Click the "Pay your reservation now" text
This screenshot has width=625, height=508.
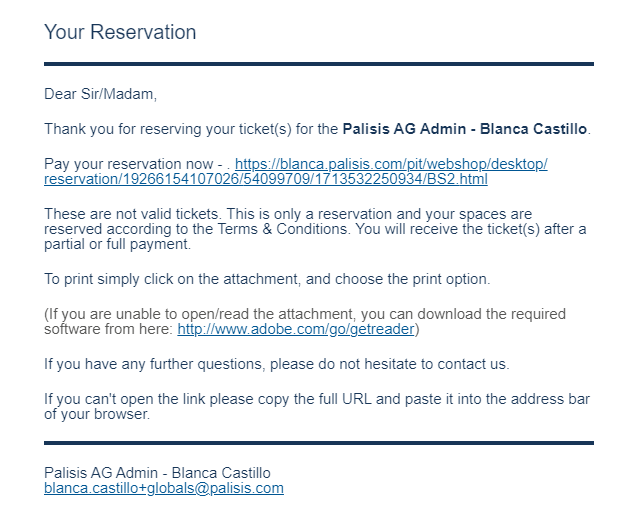128,164
